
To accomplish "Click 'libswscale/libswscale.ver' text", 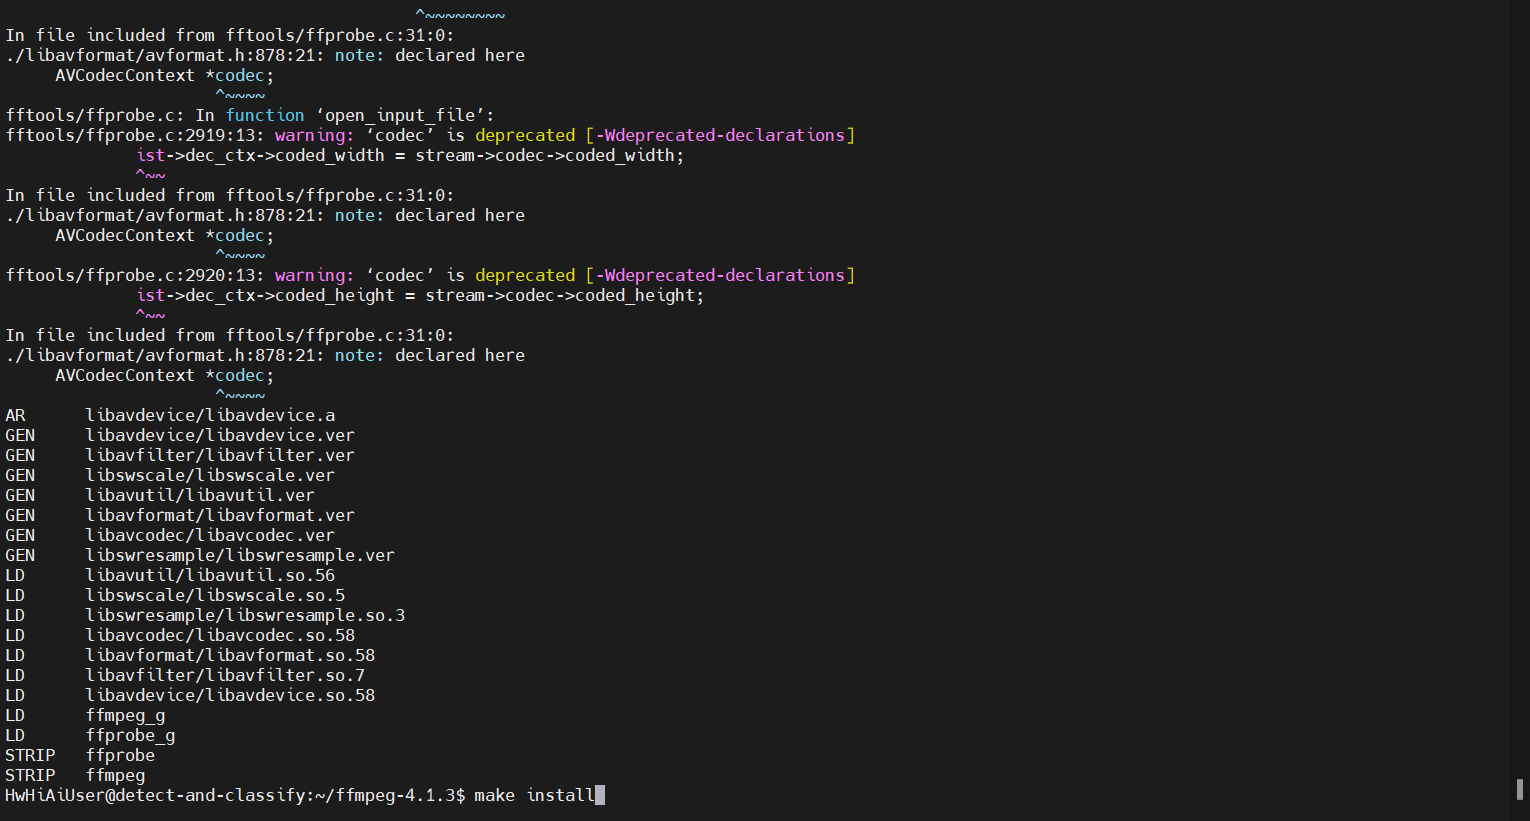I will [x=210, y=475].
